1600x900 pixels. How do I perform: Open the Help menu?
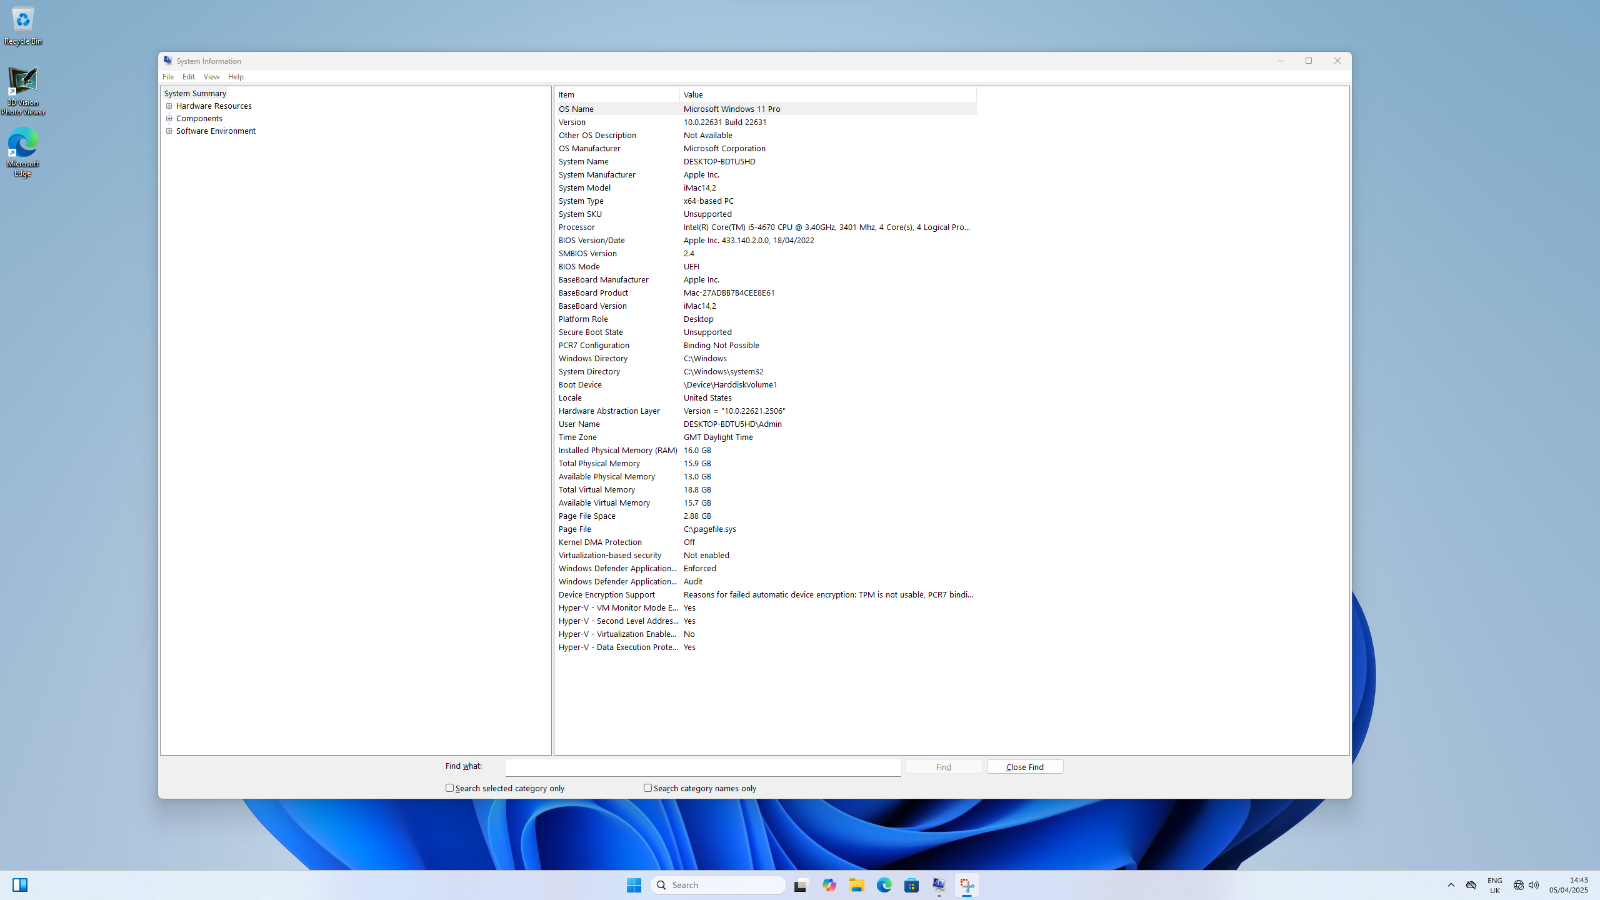pyautogui.click(x=236, y=77)
